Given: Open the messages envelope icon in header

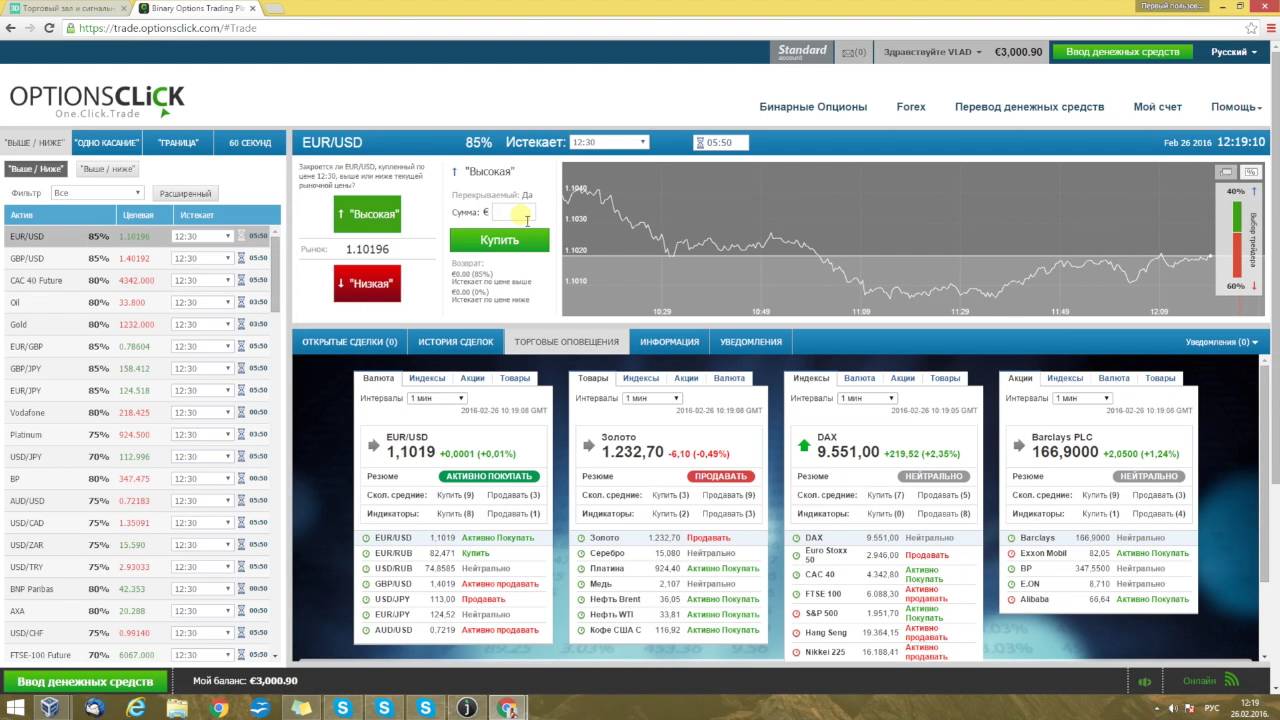Looking at the screenshot, I should (849, 52).
